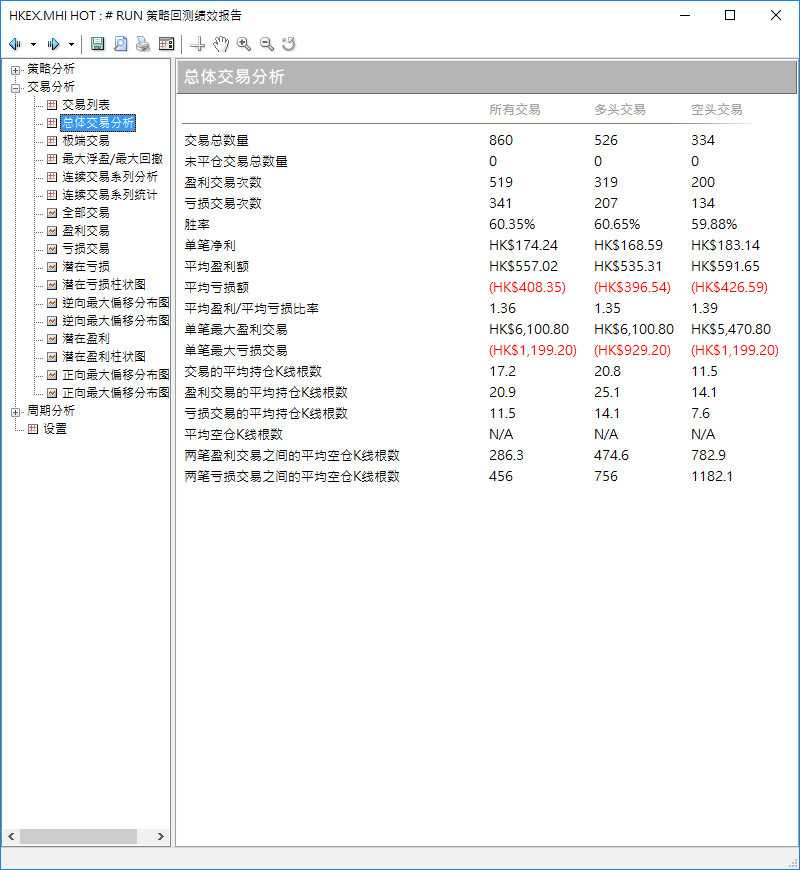Expand the 策略分析 tree node
The height and width of the screenshot is (870, 800).
click(x=16, y=69)
